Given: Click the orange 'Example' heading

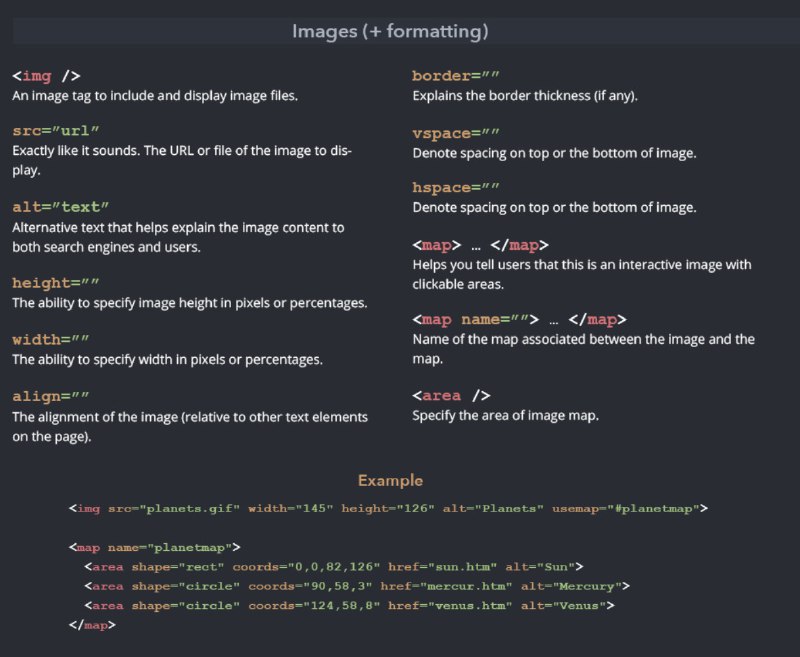Looking at the screenshot, I should tap(390, 481).
